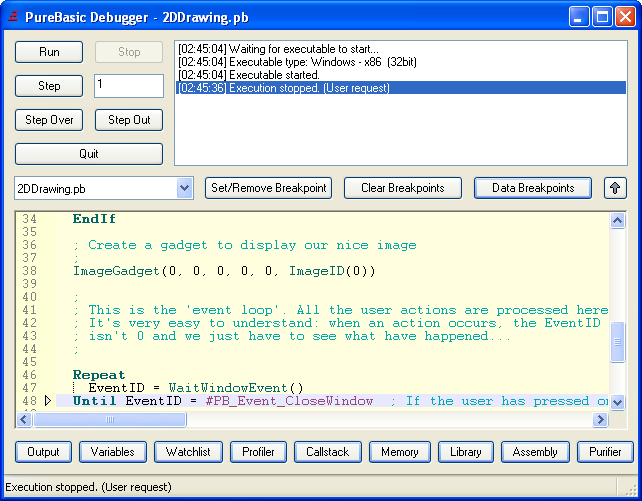Viewport: 642px width, 501px height.
Task: Click the Step button
Action: click(49, 86)
